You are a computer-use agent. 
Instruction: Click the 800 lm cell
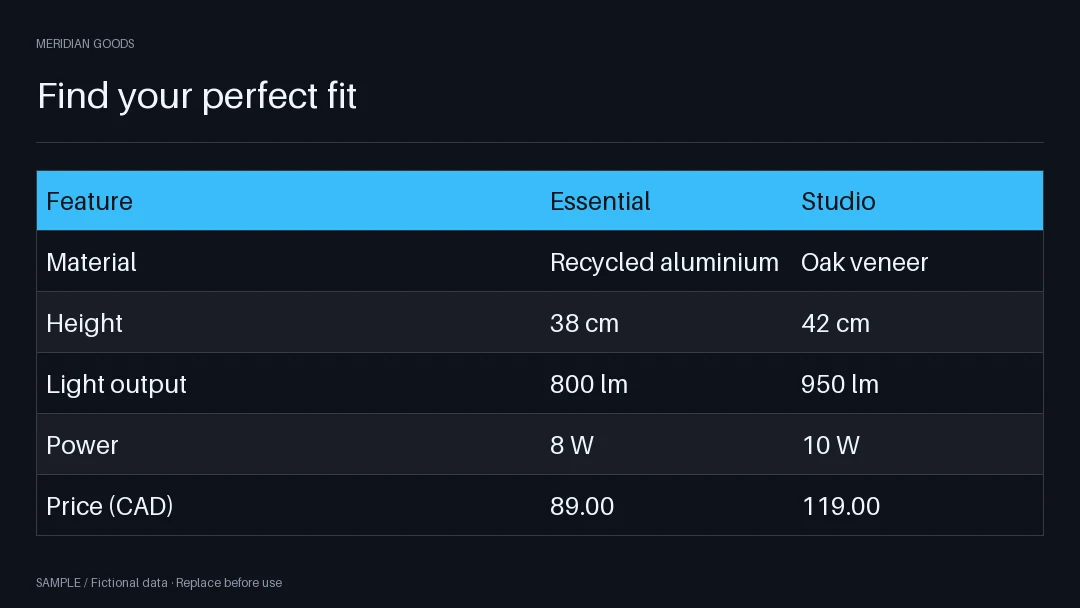[589, 384]
